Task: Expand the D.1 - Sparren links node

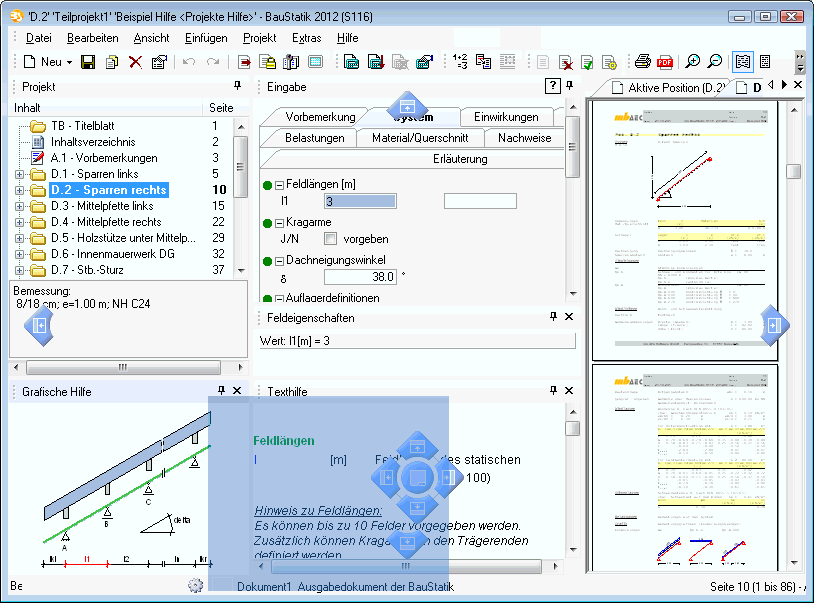Action: click(19, 174)
